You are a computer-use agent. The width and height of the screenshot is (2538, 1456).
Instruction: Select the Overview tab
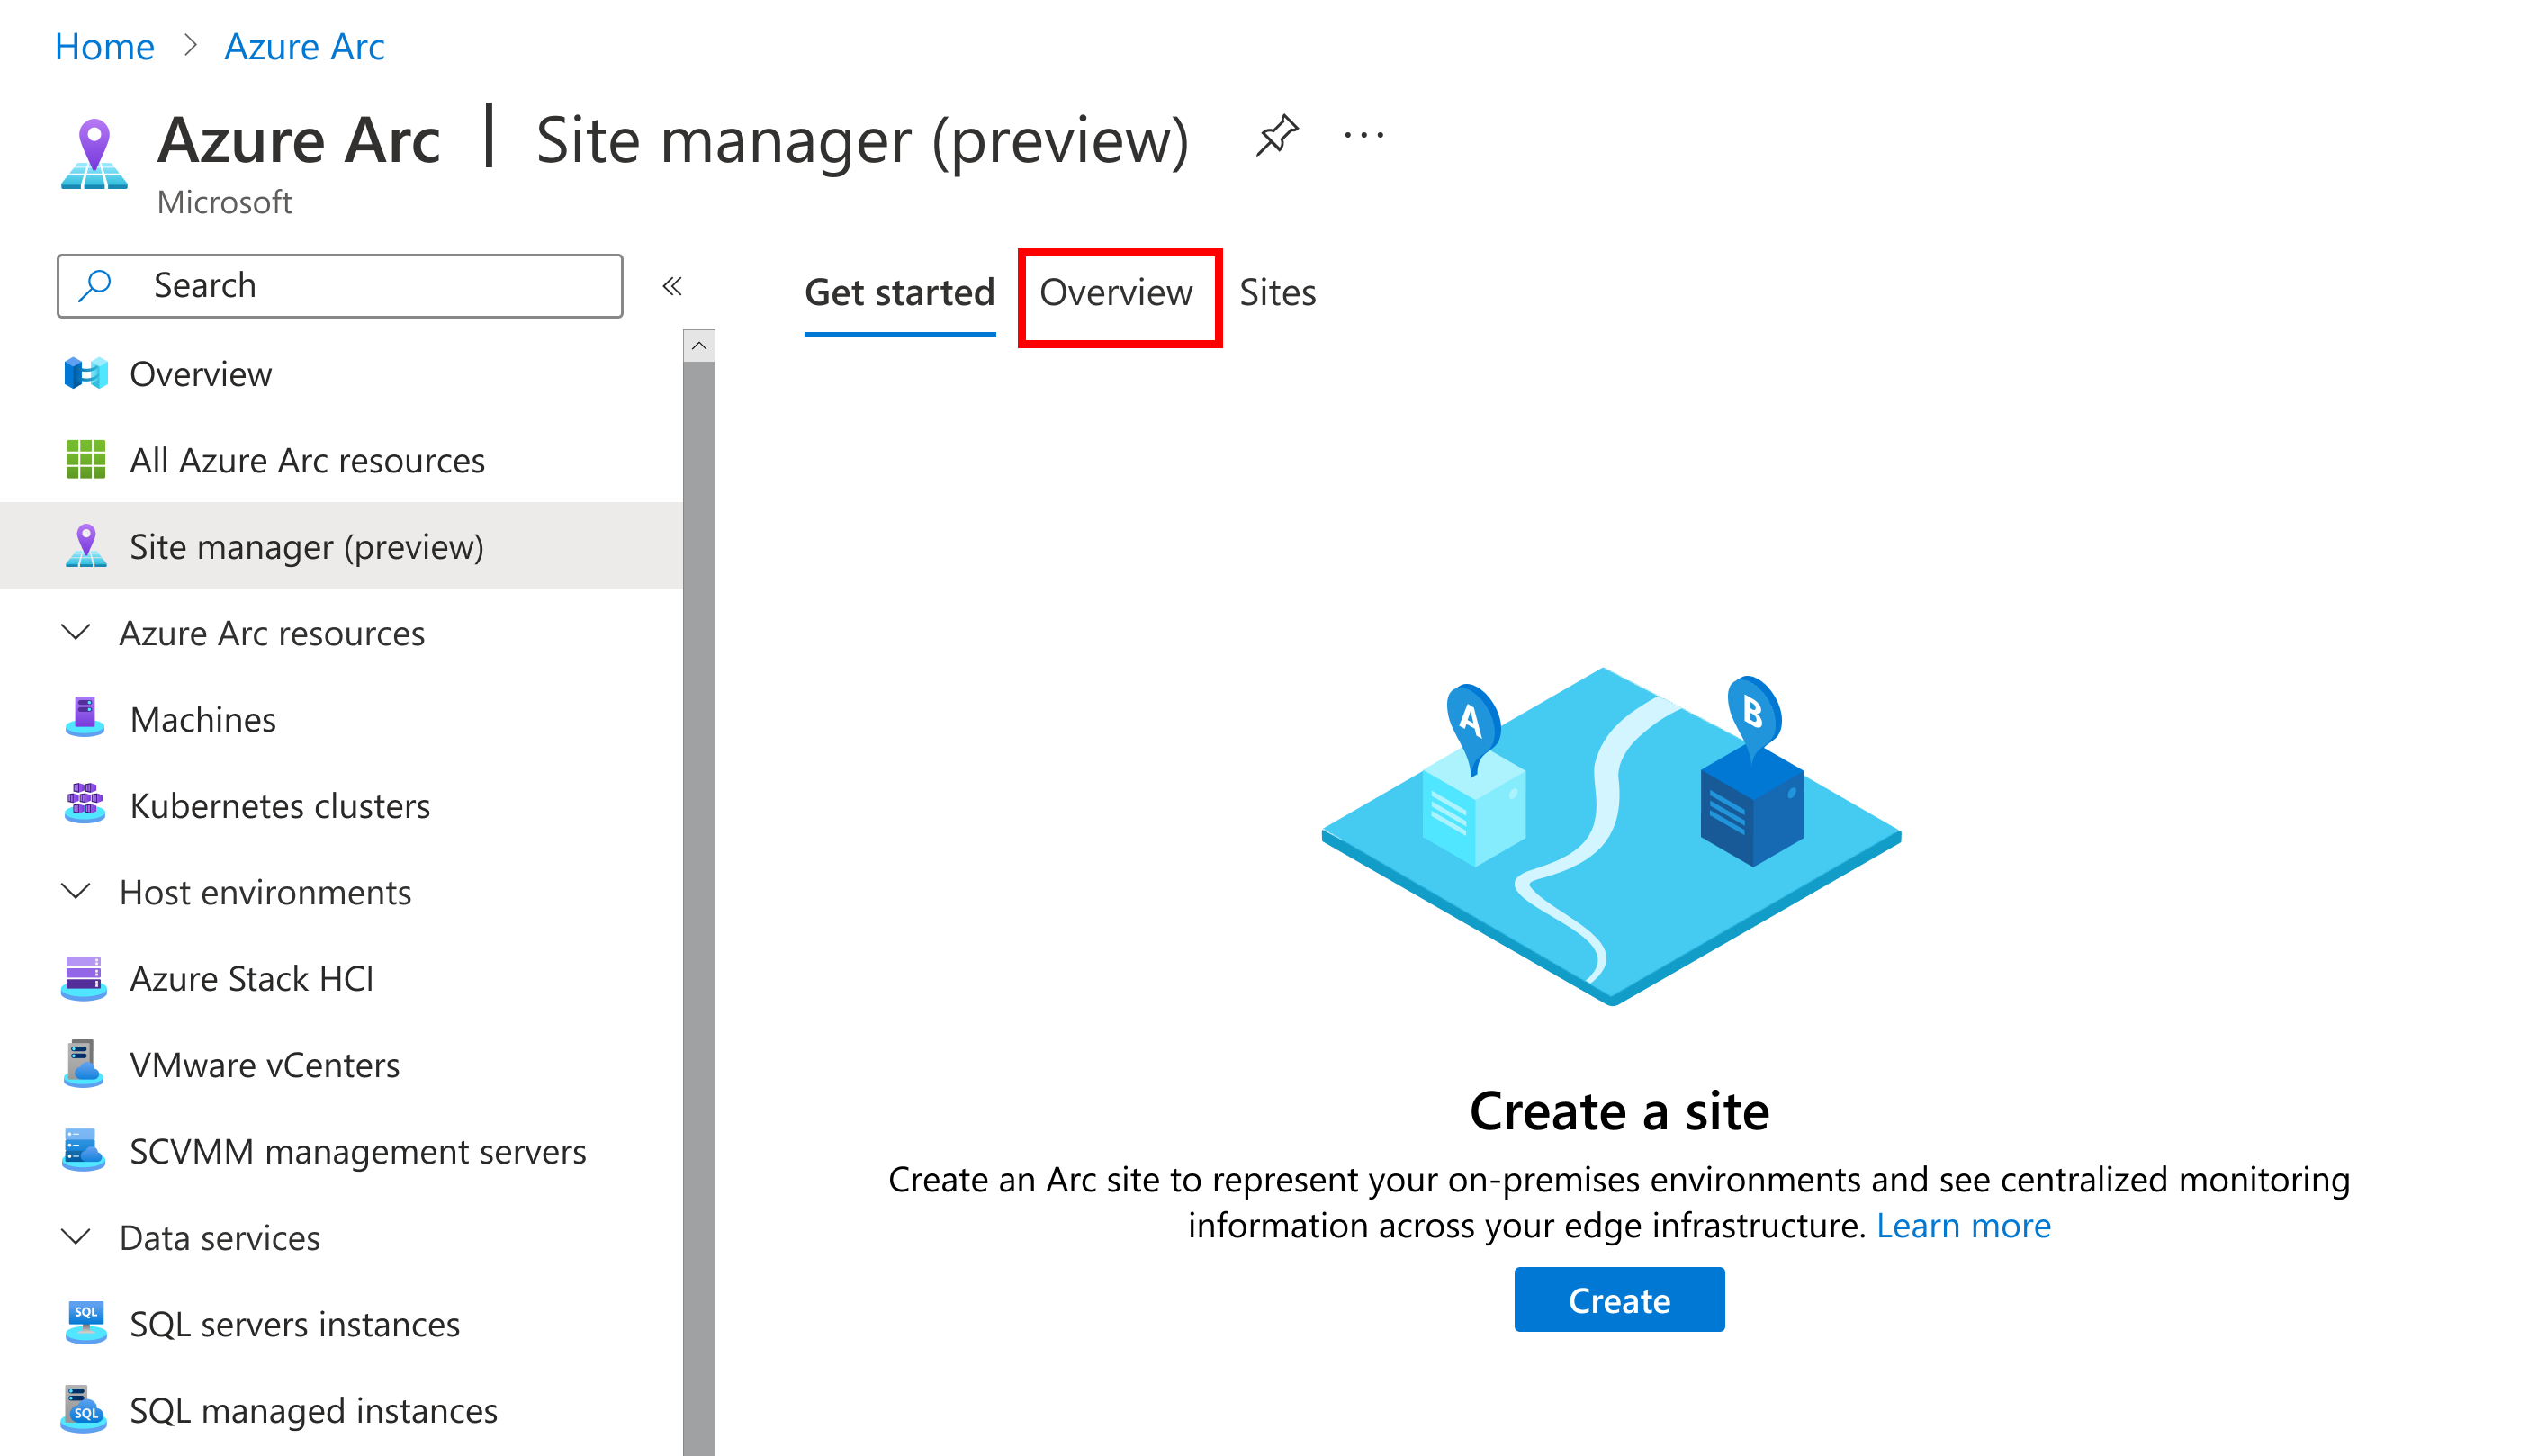(1116, 292)
